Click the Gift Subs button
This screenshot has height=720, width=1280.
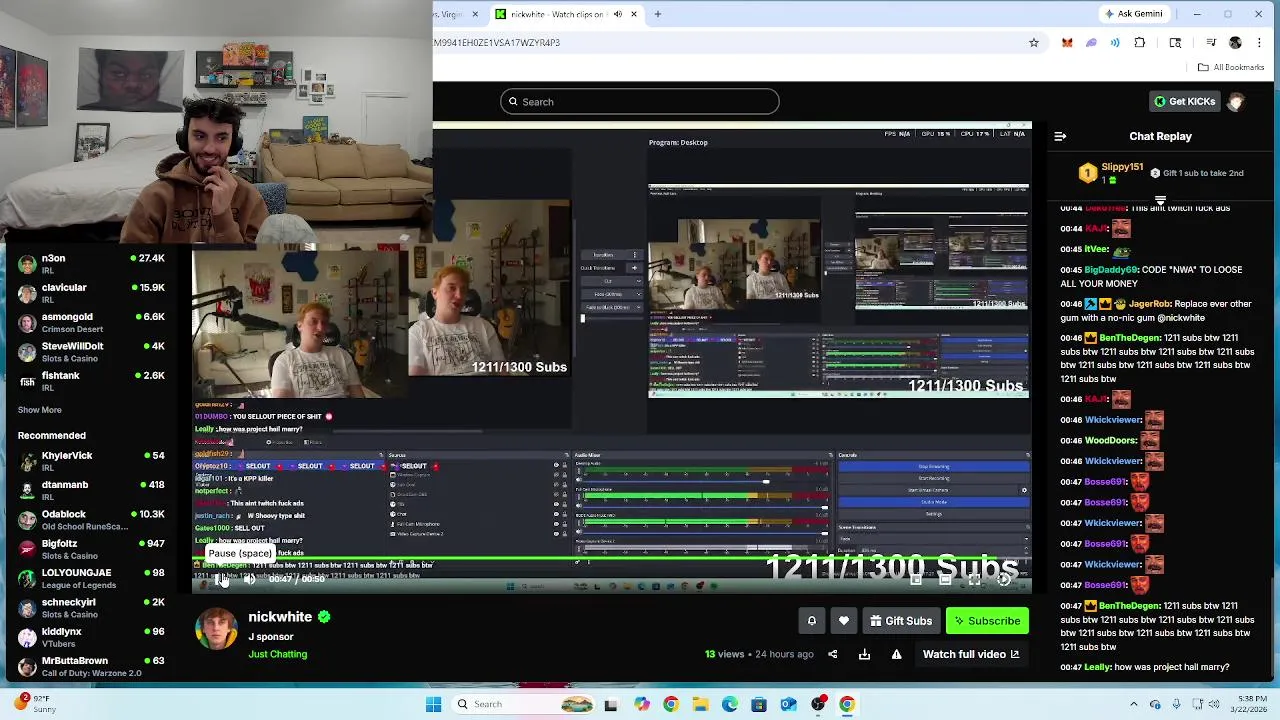coord(901,621)
